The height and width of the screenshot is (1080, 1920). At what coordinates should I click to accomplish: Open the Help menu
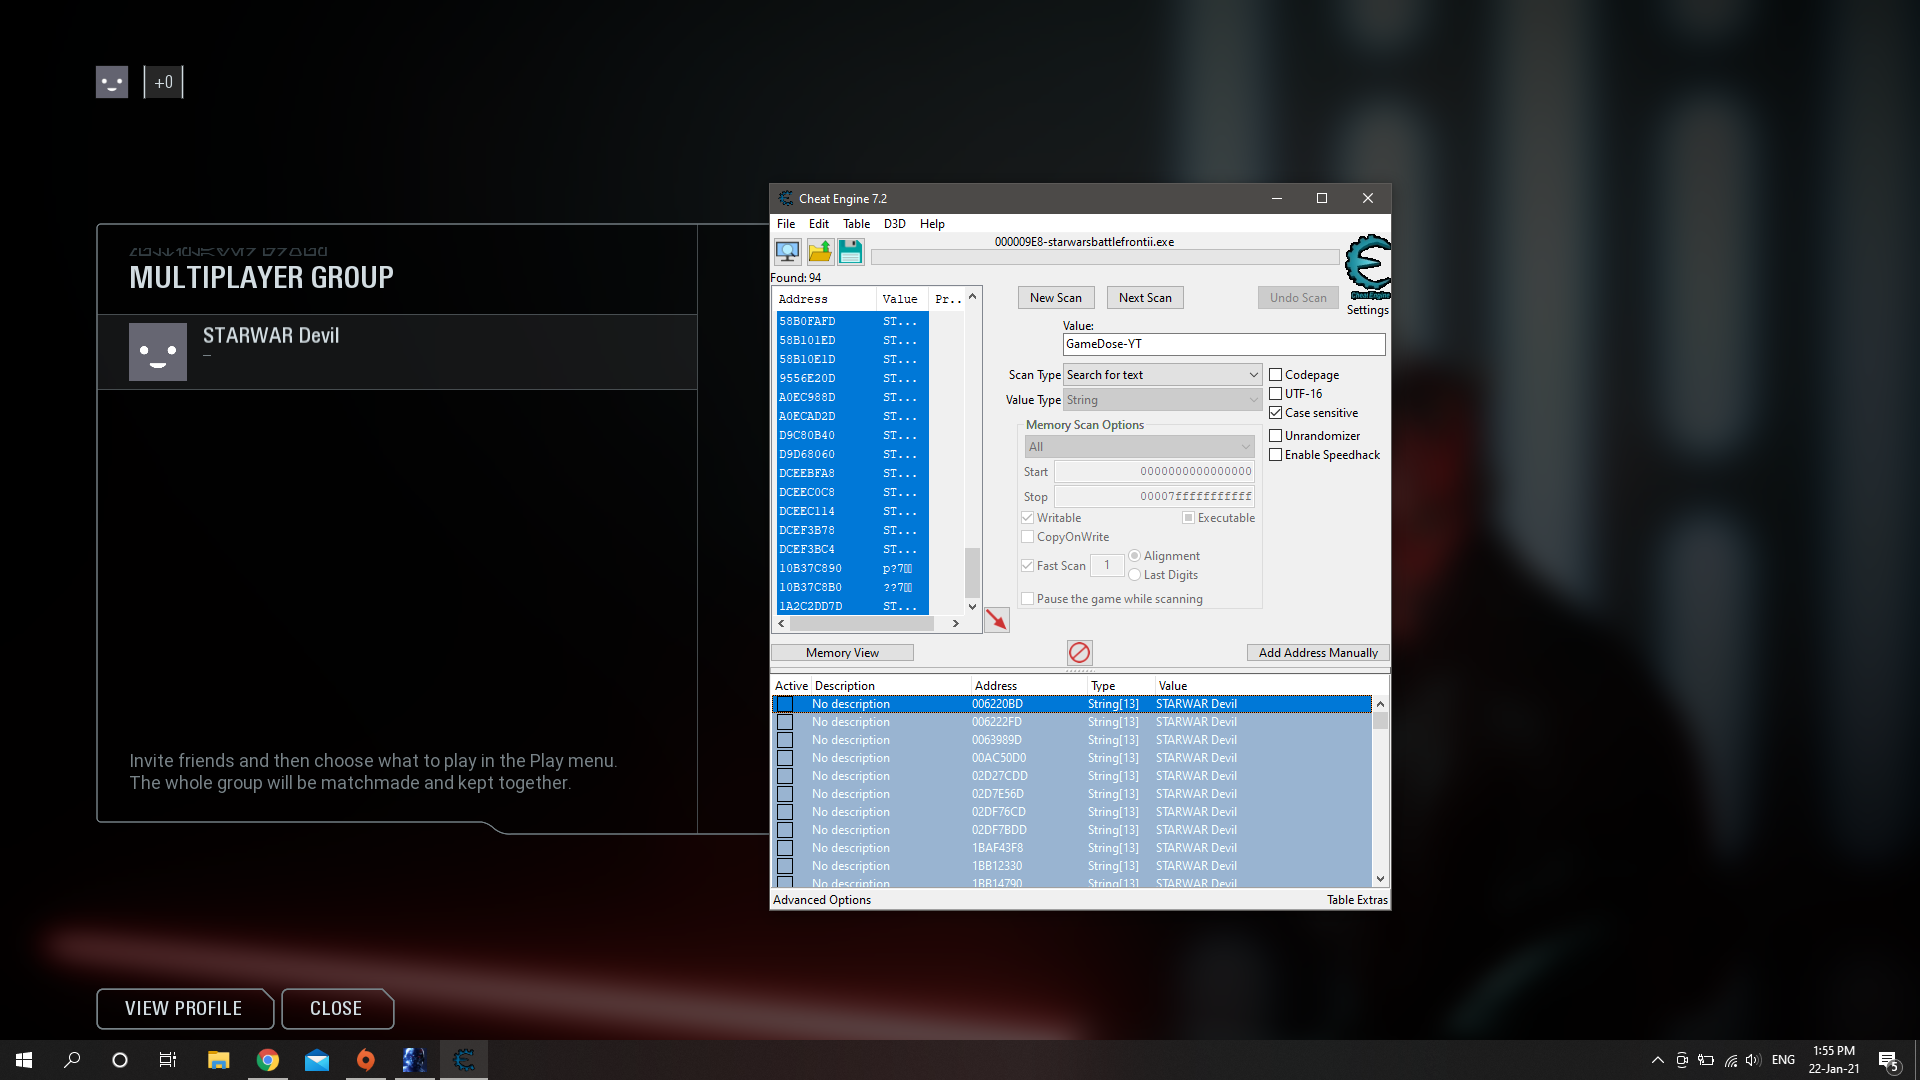932,224
